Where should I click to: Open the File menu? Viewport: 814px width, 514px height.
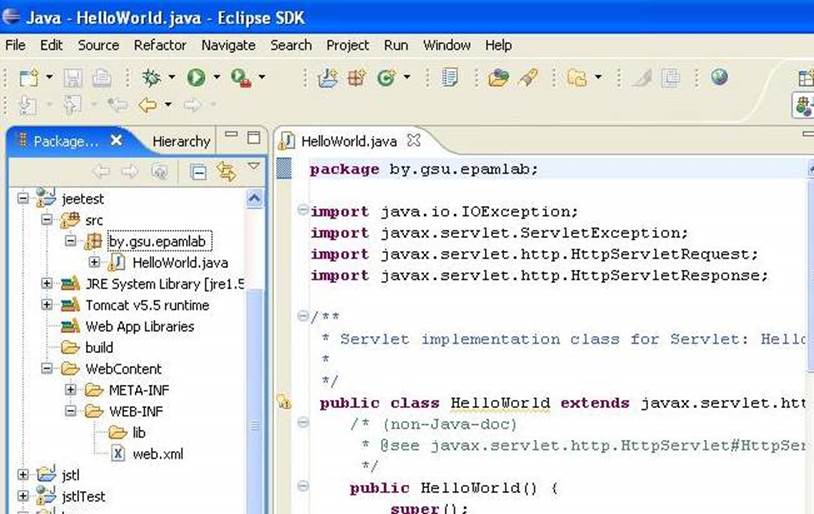tap(15, 46)
